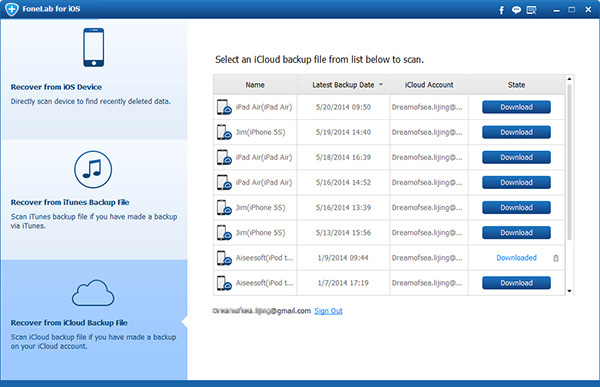The image size is (600, 387).
Task: Download the iPad Air 5/20/2014 09:50 backup
Action: [x=516, y=107]
